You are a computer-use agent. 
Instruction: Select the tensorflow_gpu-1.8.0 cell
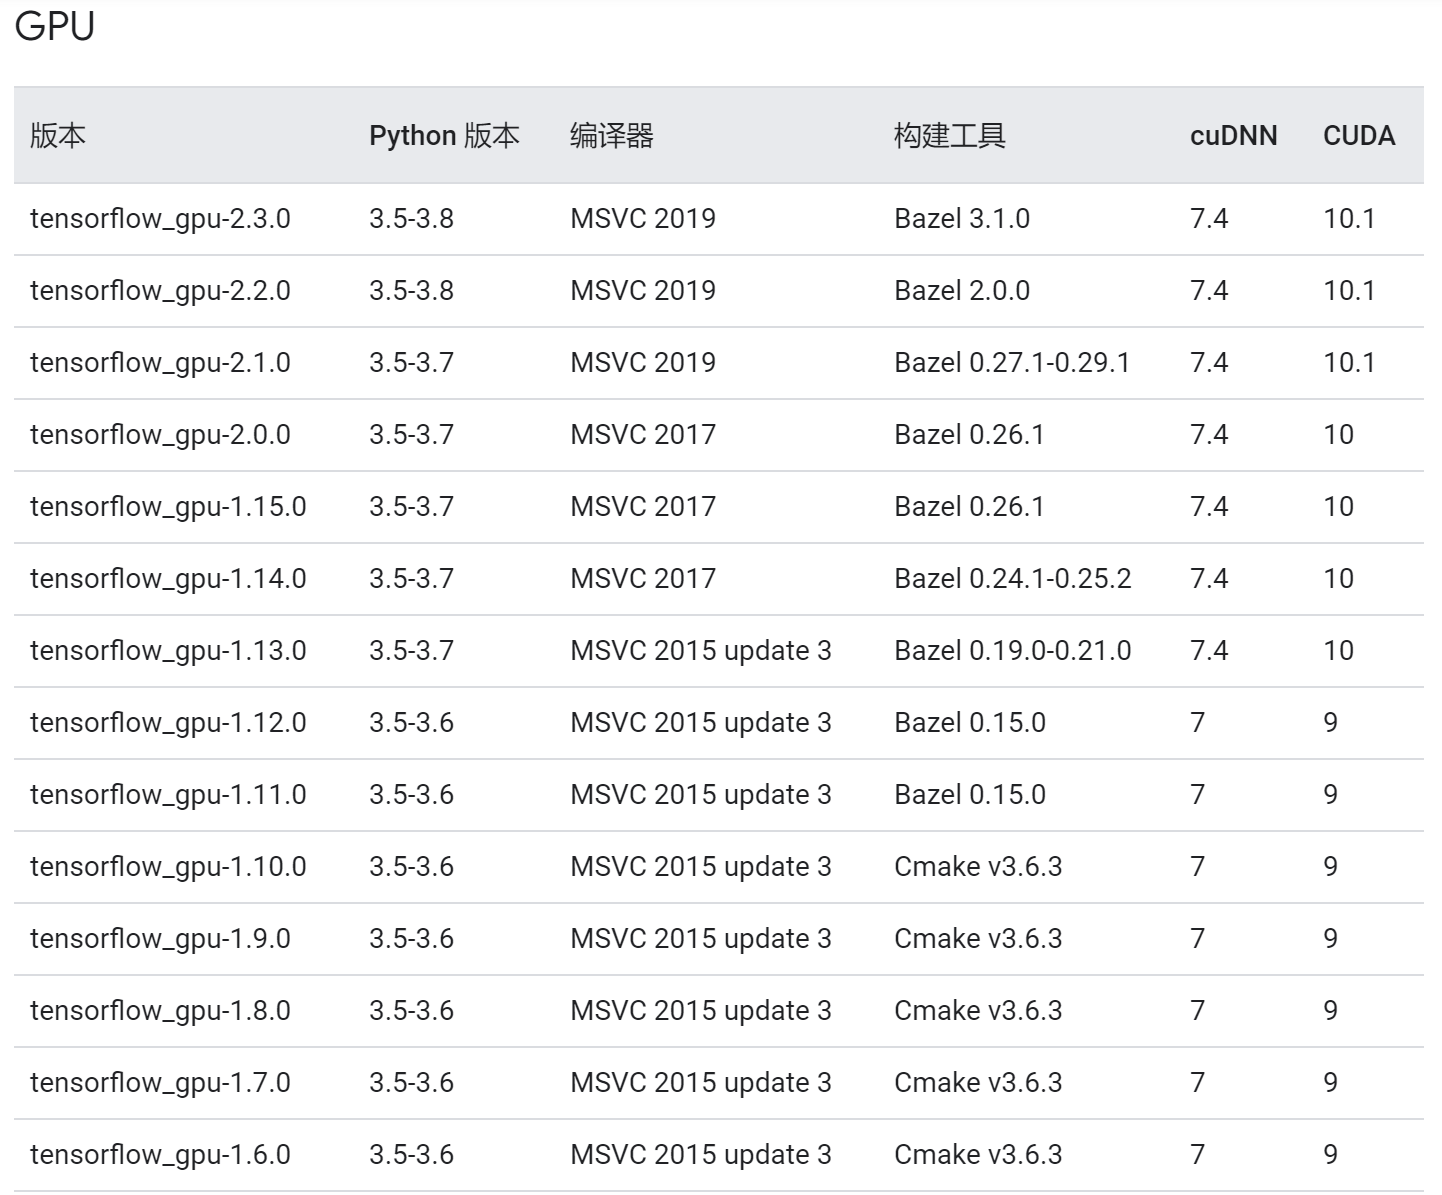point(160,1011)
